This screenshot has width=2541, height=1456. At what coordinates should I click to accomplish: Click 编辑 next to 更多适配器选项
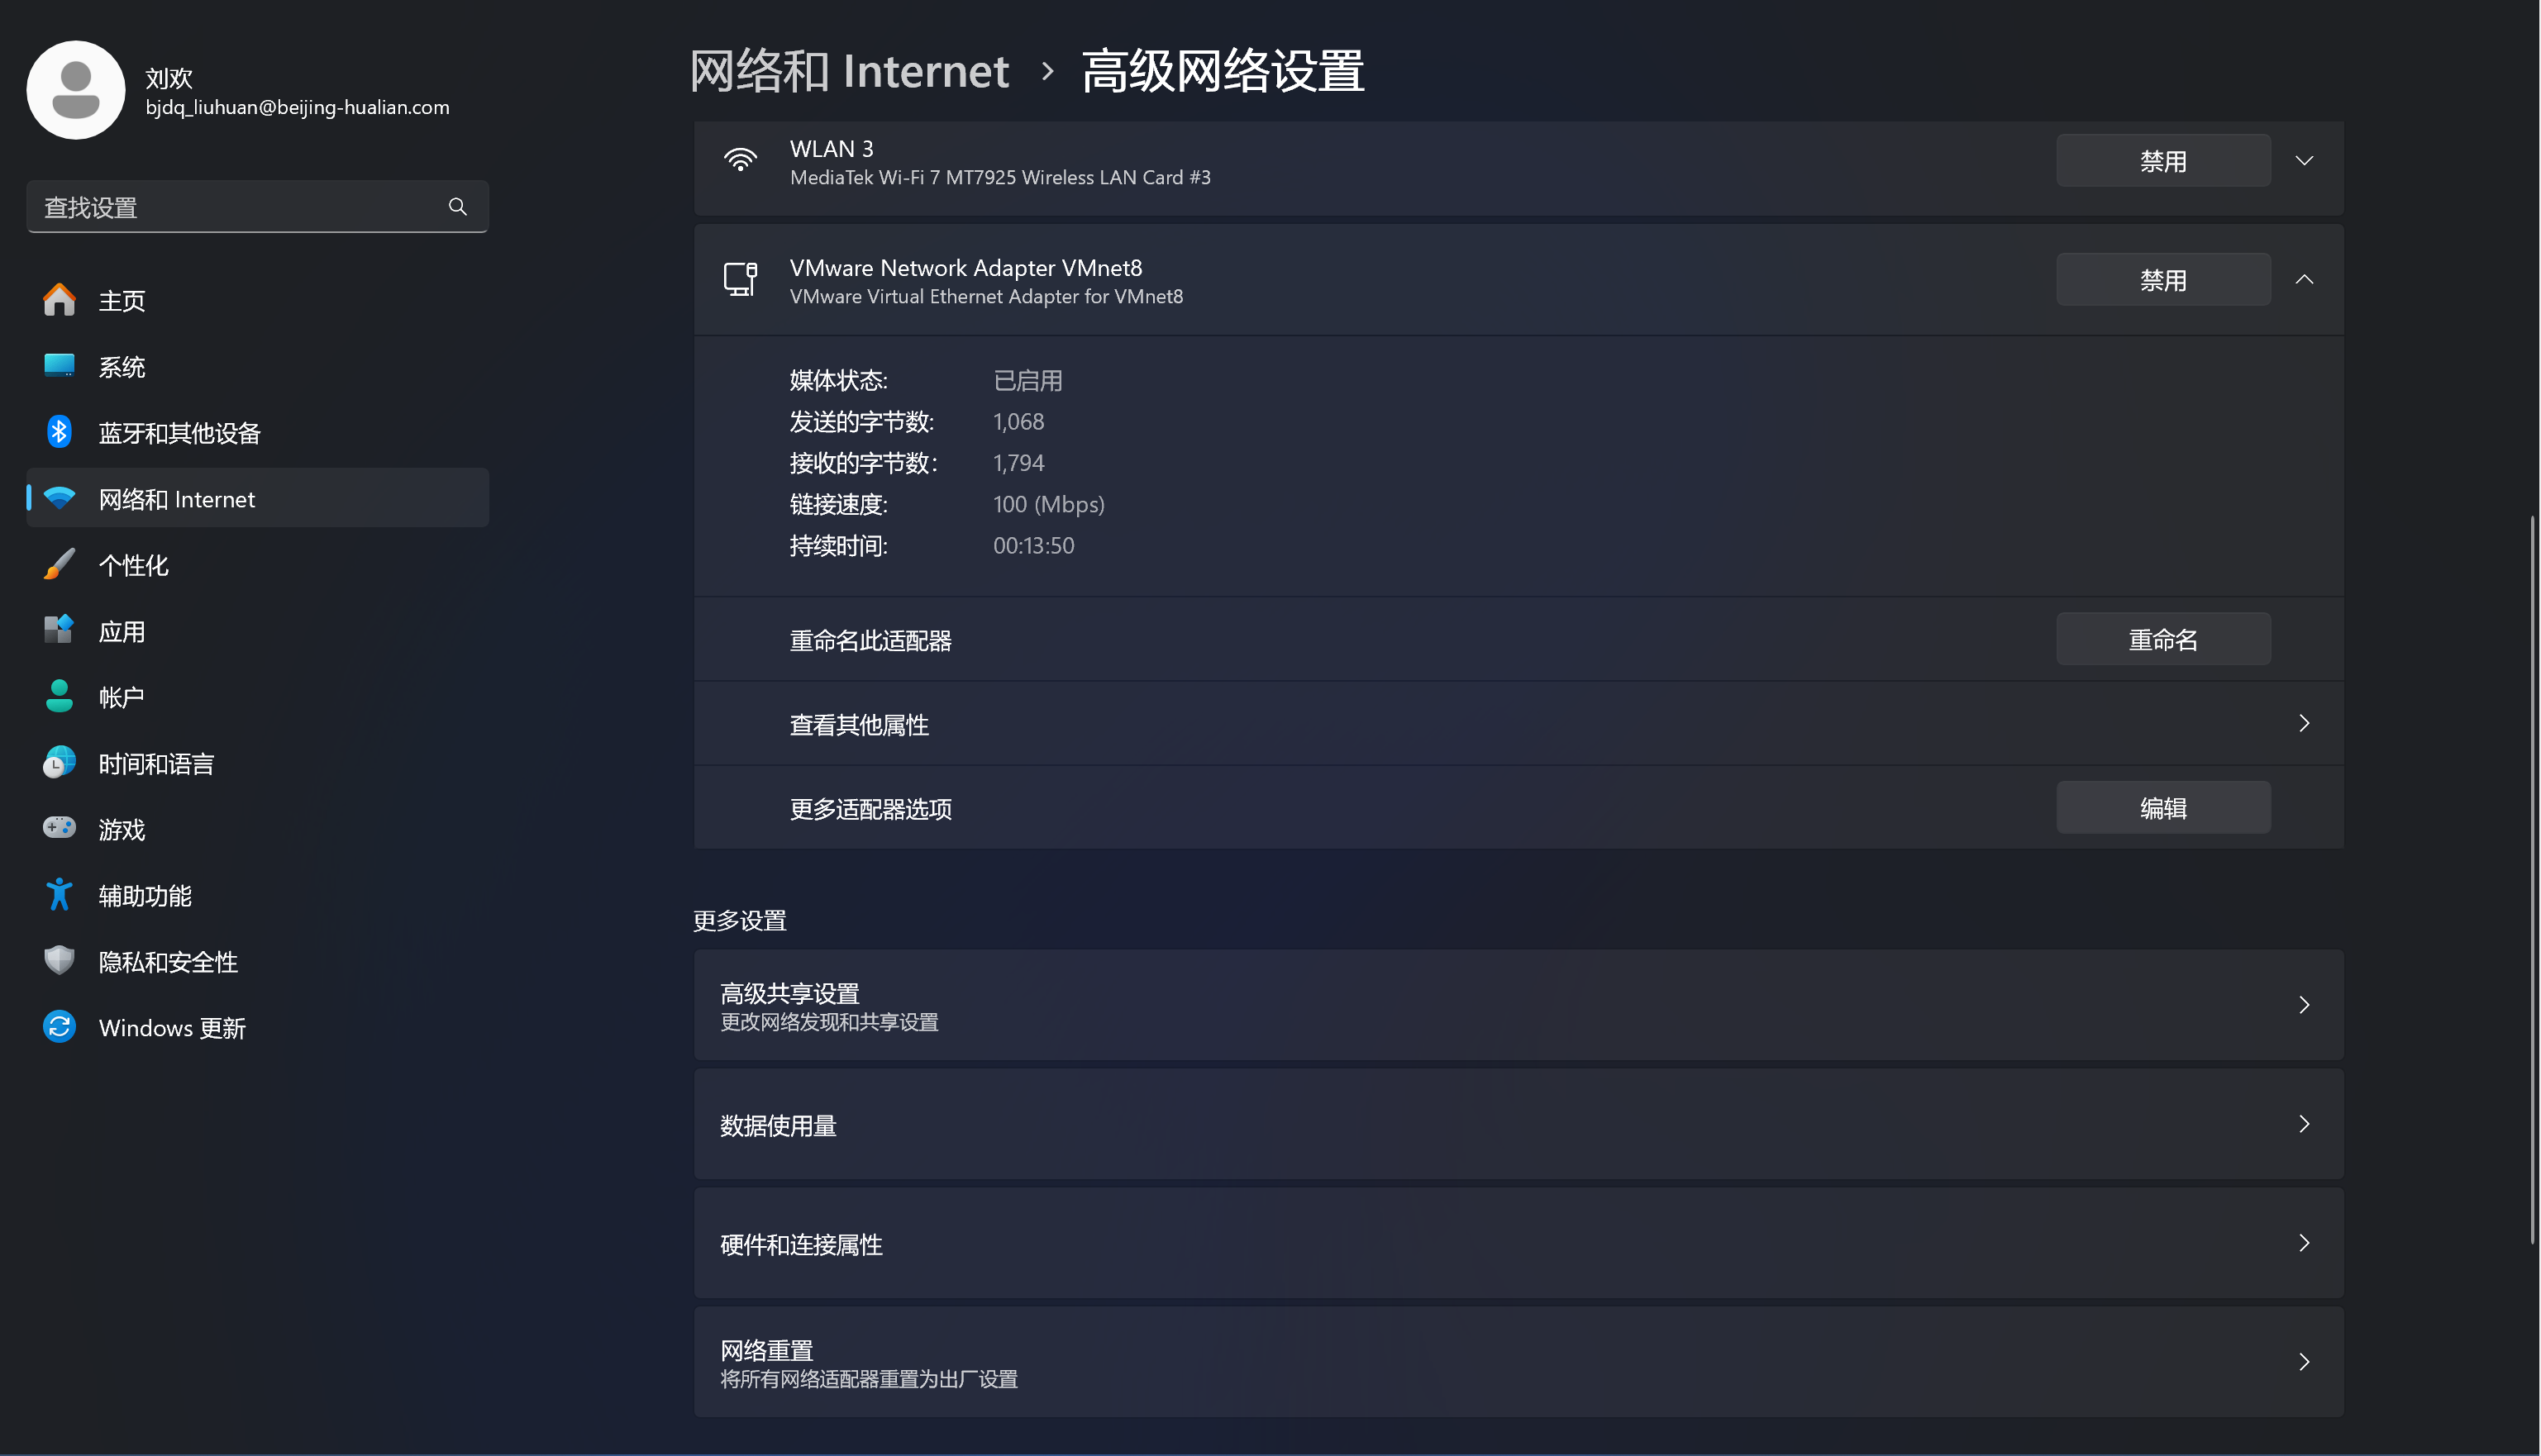[x=2162, y=807]
